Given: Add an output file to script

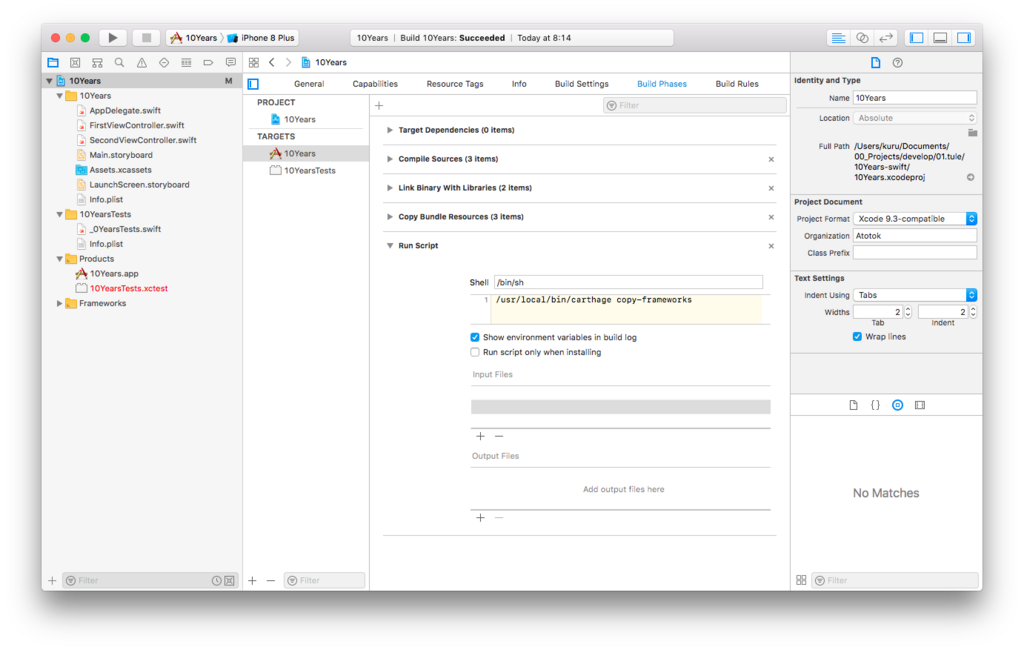Looking at the screenshot, I should pyautogui.click(x=481, y=518).
